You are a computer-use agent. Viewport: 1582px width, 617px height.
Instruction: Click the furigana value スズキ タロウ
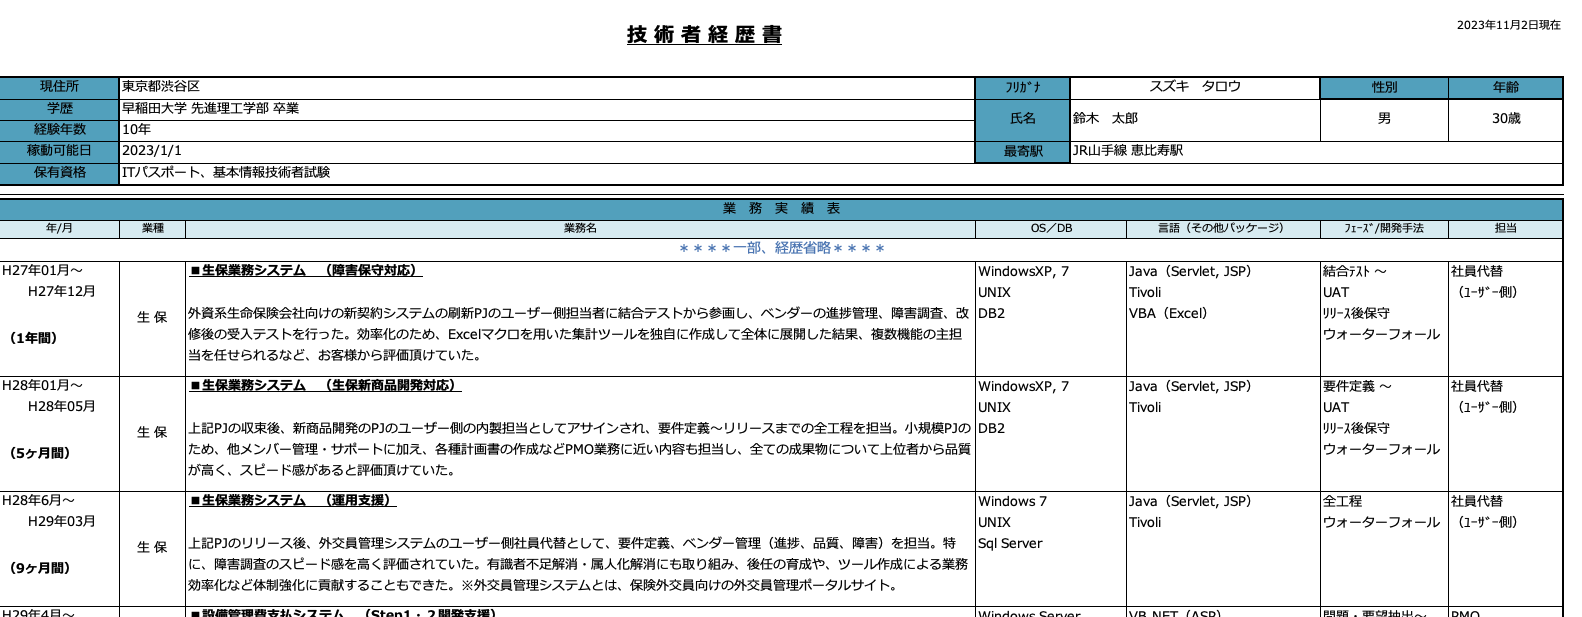tap(1194, 87)
